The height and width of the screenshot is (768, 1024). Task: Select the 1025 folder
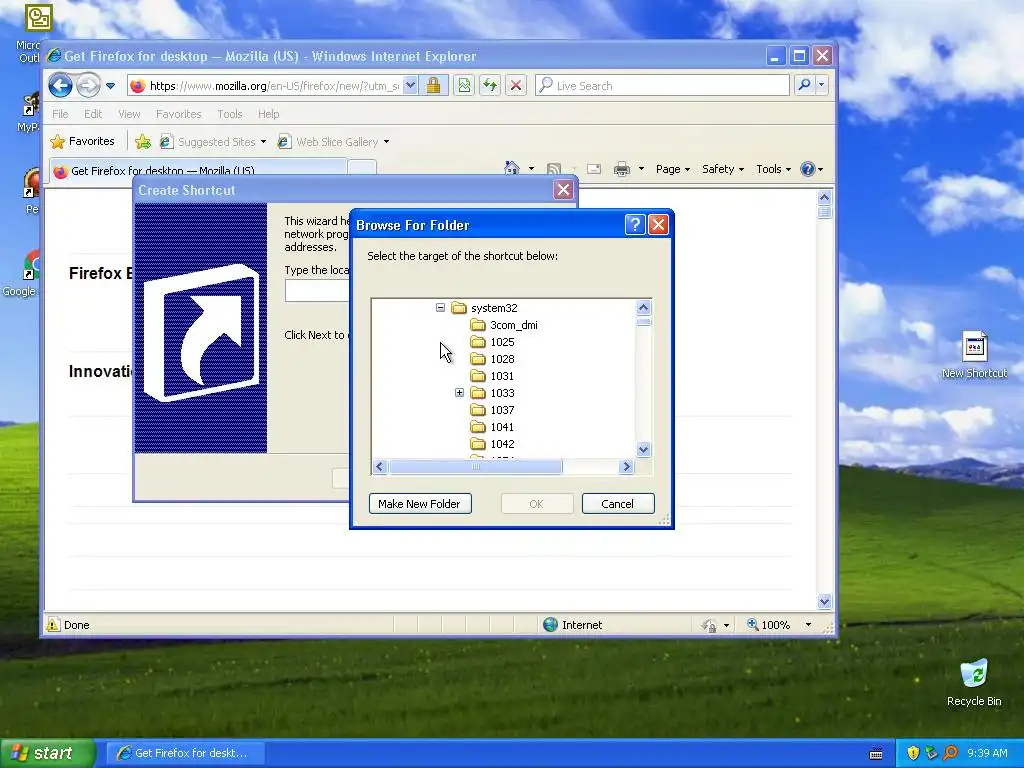point(502,342)
